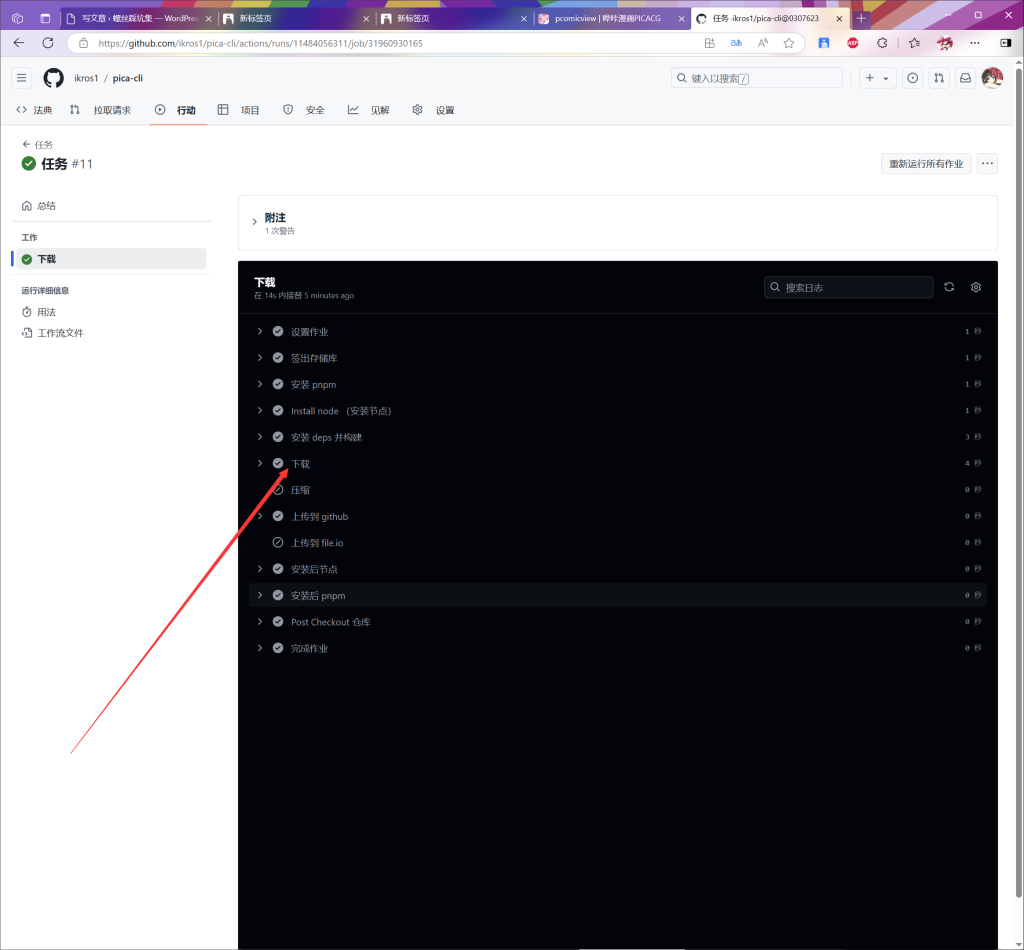Expand the 附注 annotations section

255,222
